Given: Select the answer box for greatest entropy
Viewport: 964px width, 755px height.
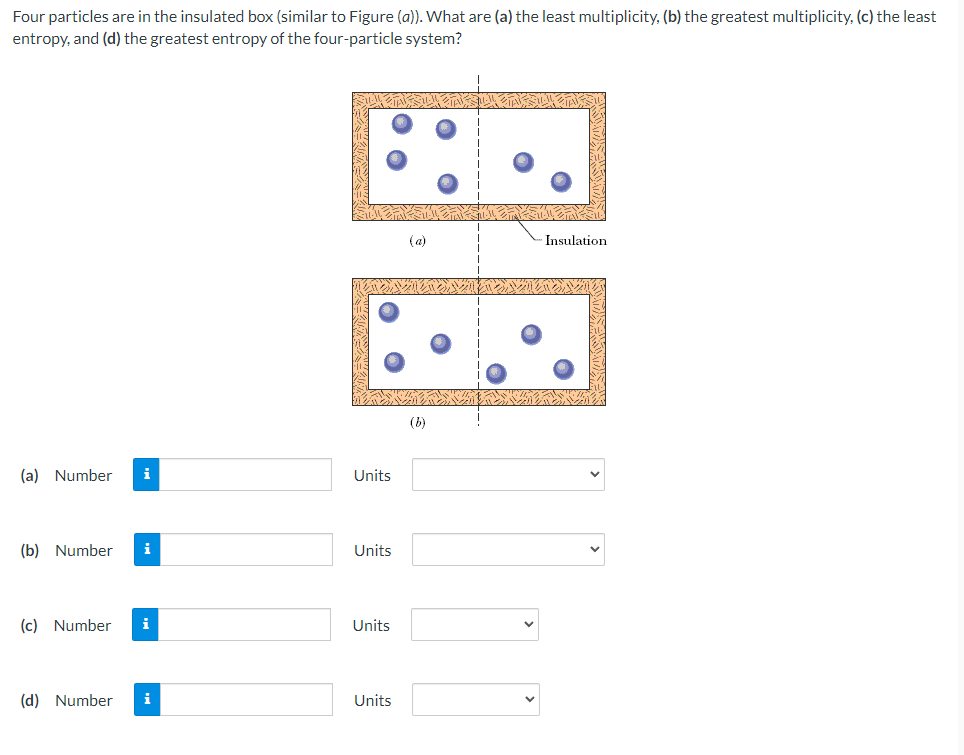Looking at the screenshot, I should (x=243, y=700).
